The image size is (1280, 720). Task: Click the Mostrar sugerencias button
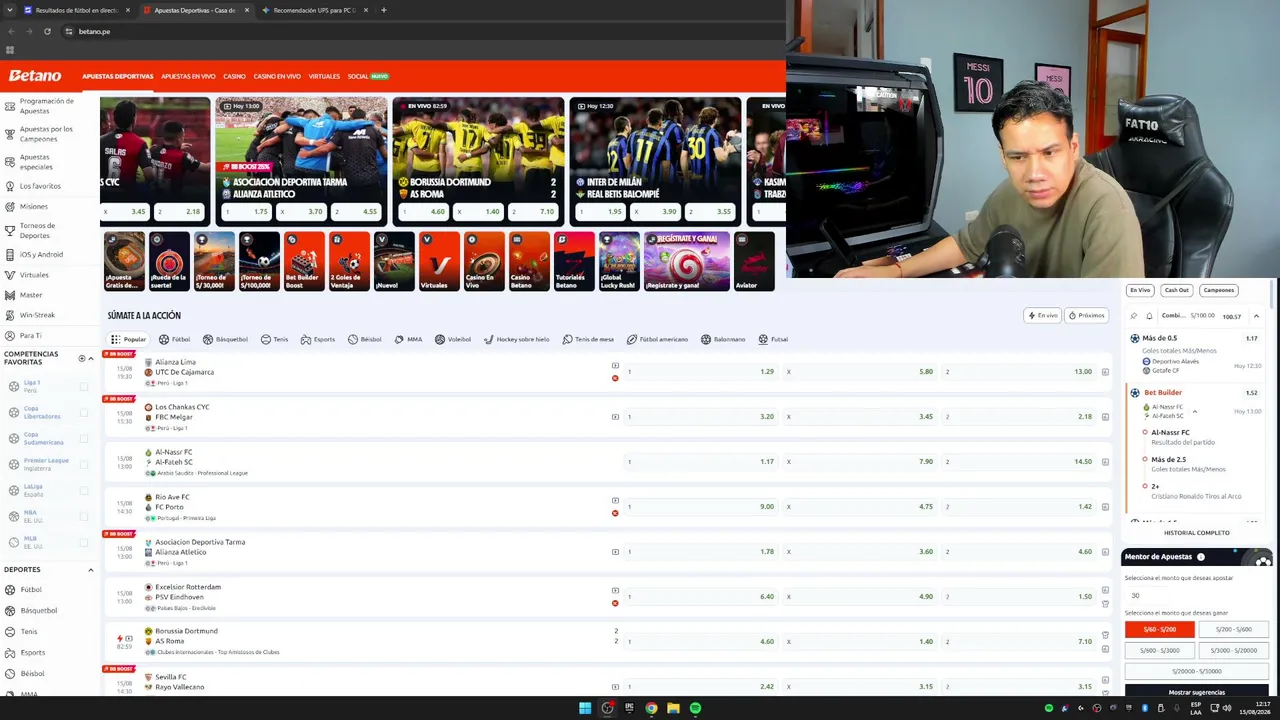[1197, 692]
